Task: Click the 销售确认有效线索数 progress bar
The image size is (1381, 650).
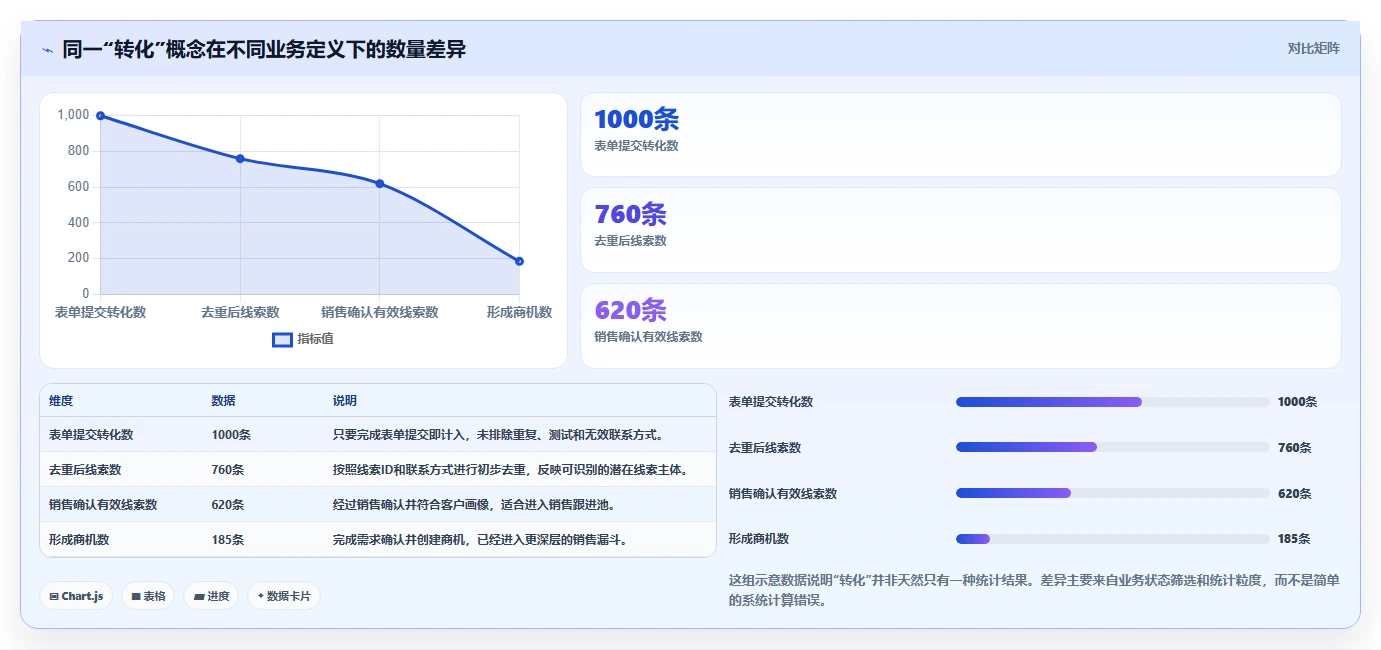Action: coord(1113,493)
